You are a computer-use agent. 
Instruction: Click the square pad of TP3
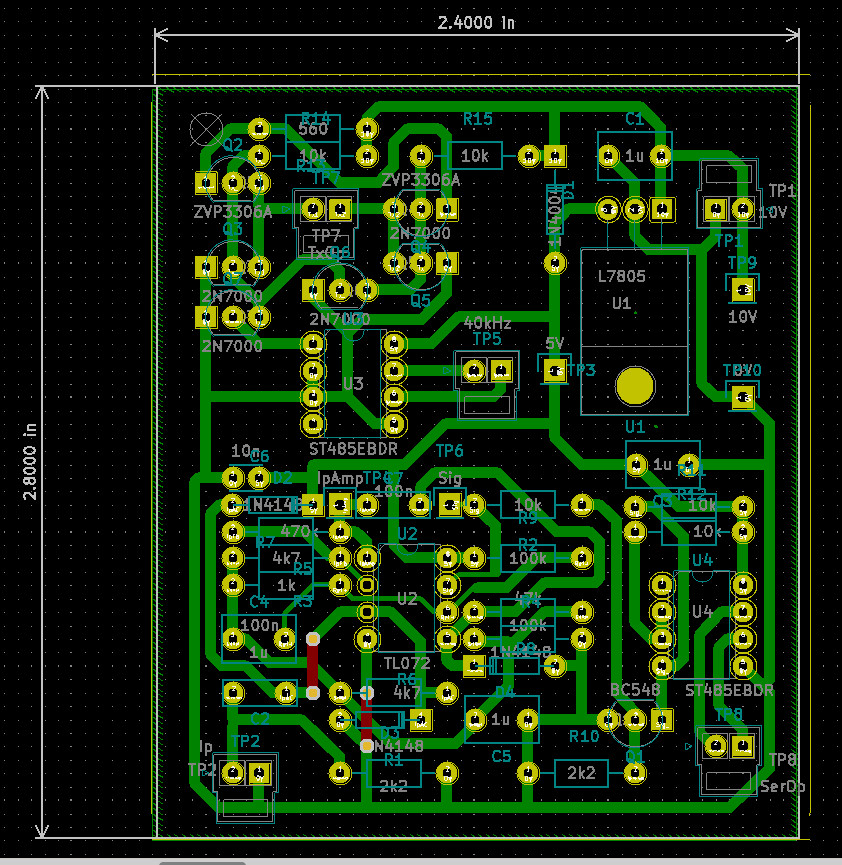555,371
